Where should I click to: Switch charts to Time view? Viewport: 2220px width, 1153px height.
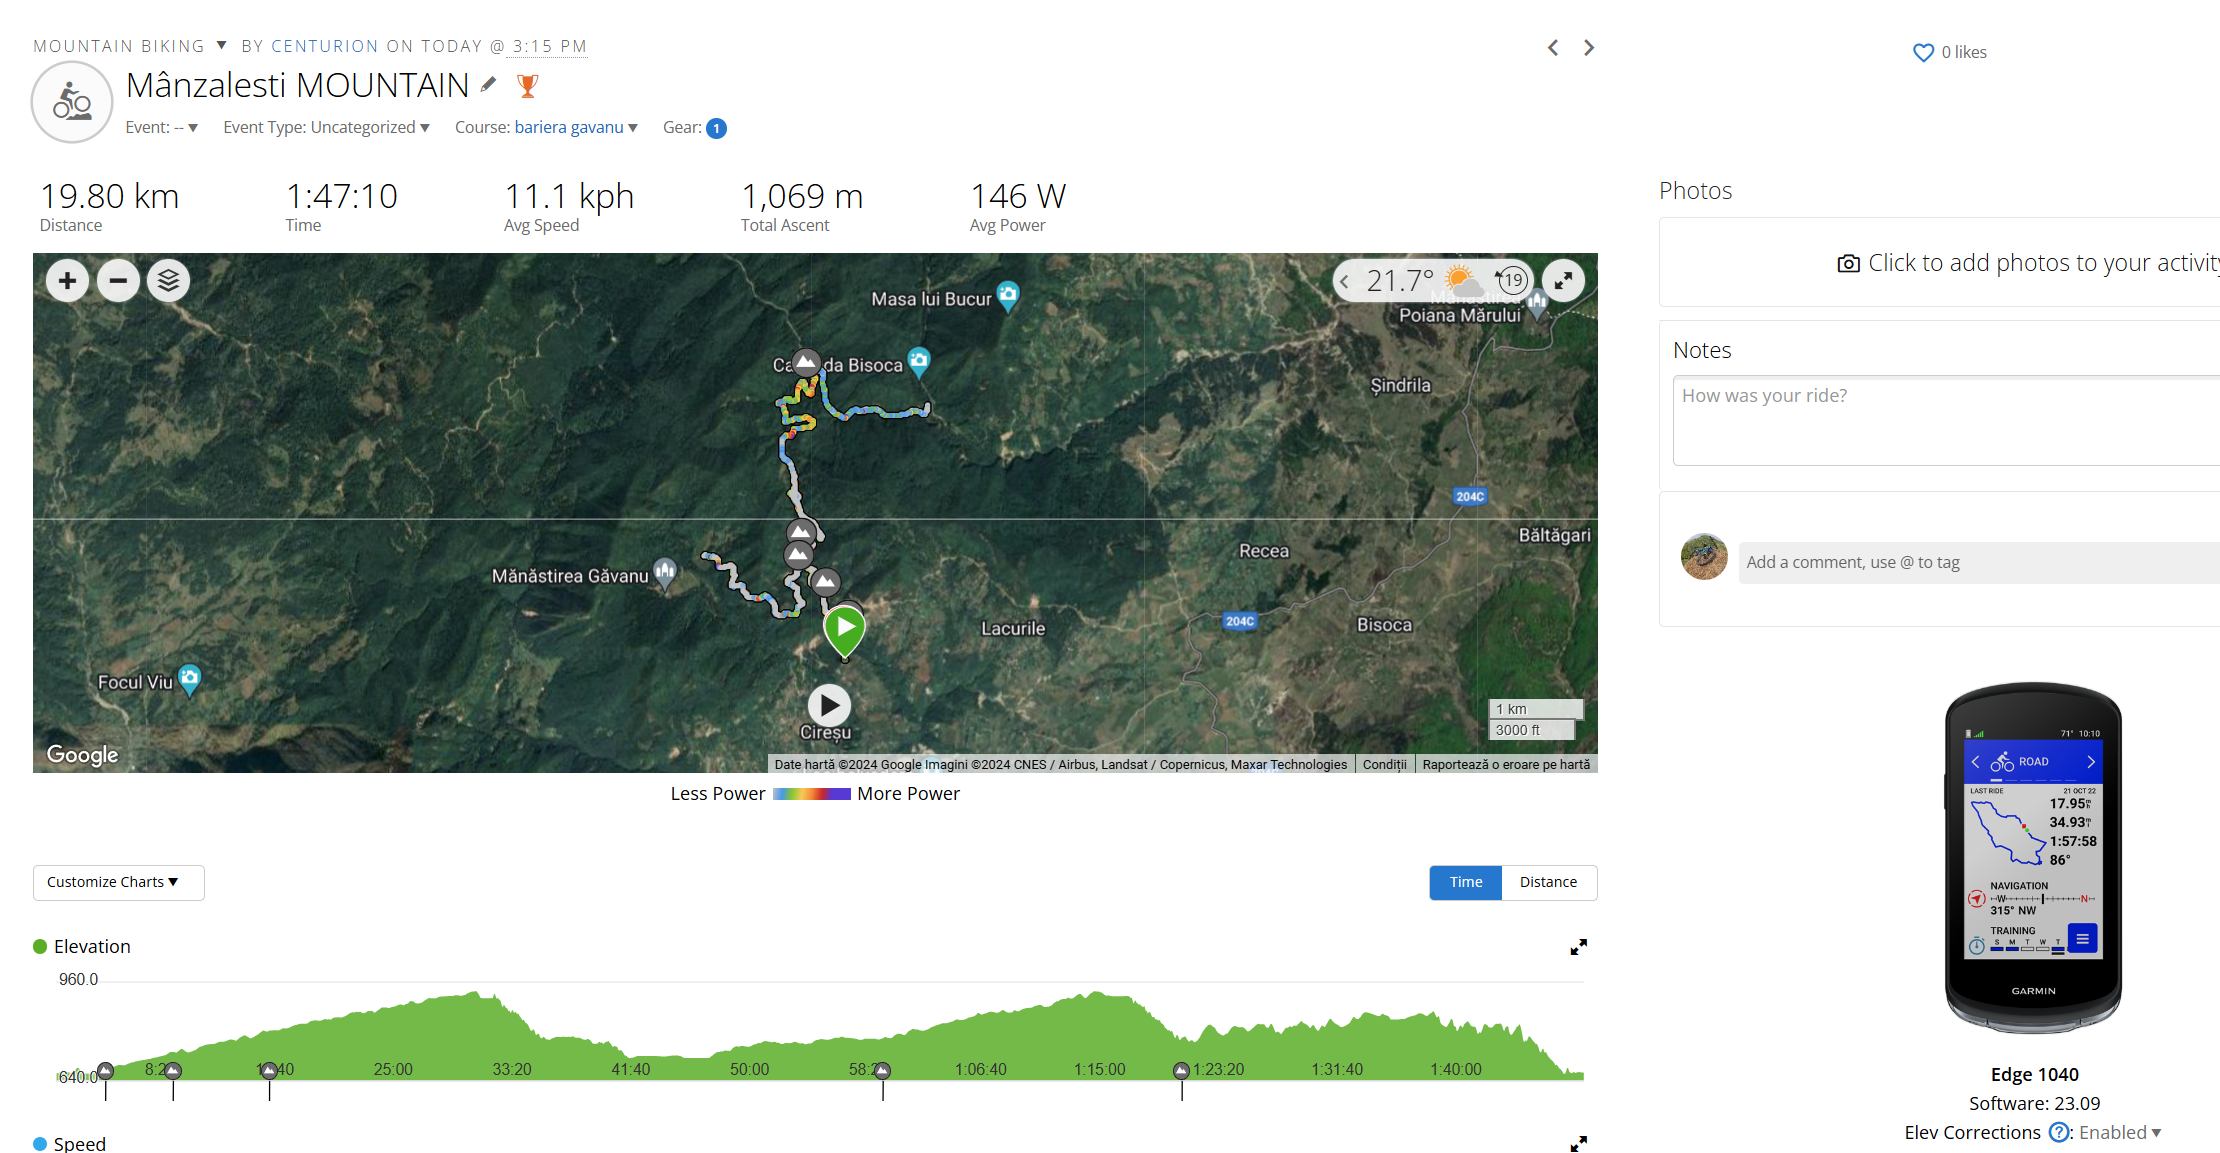(x=1466, y=882)
